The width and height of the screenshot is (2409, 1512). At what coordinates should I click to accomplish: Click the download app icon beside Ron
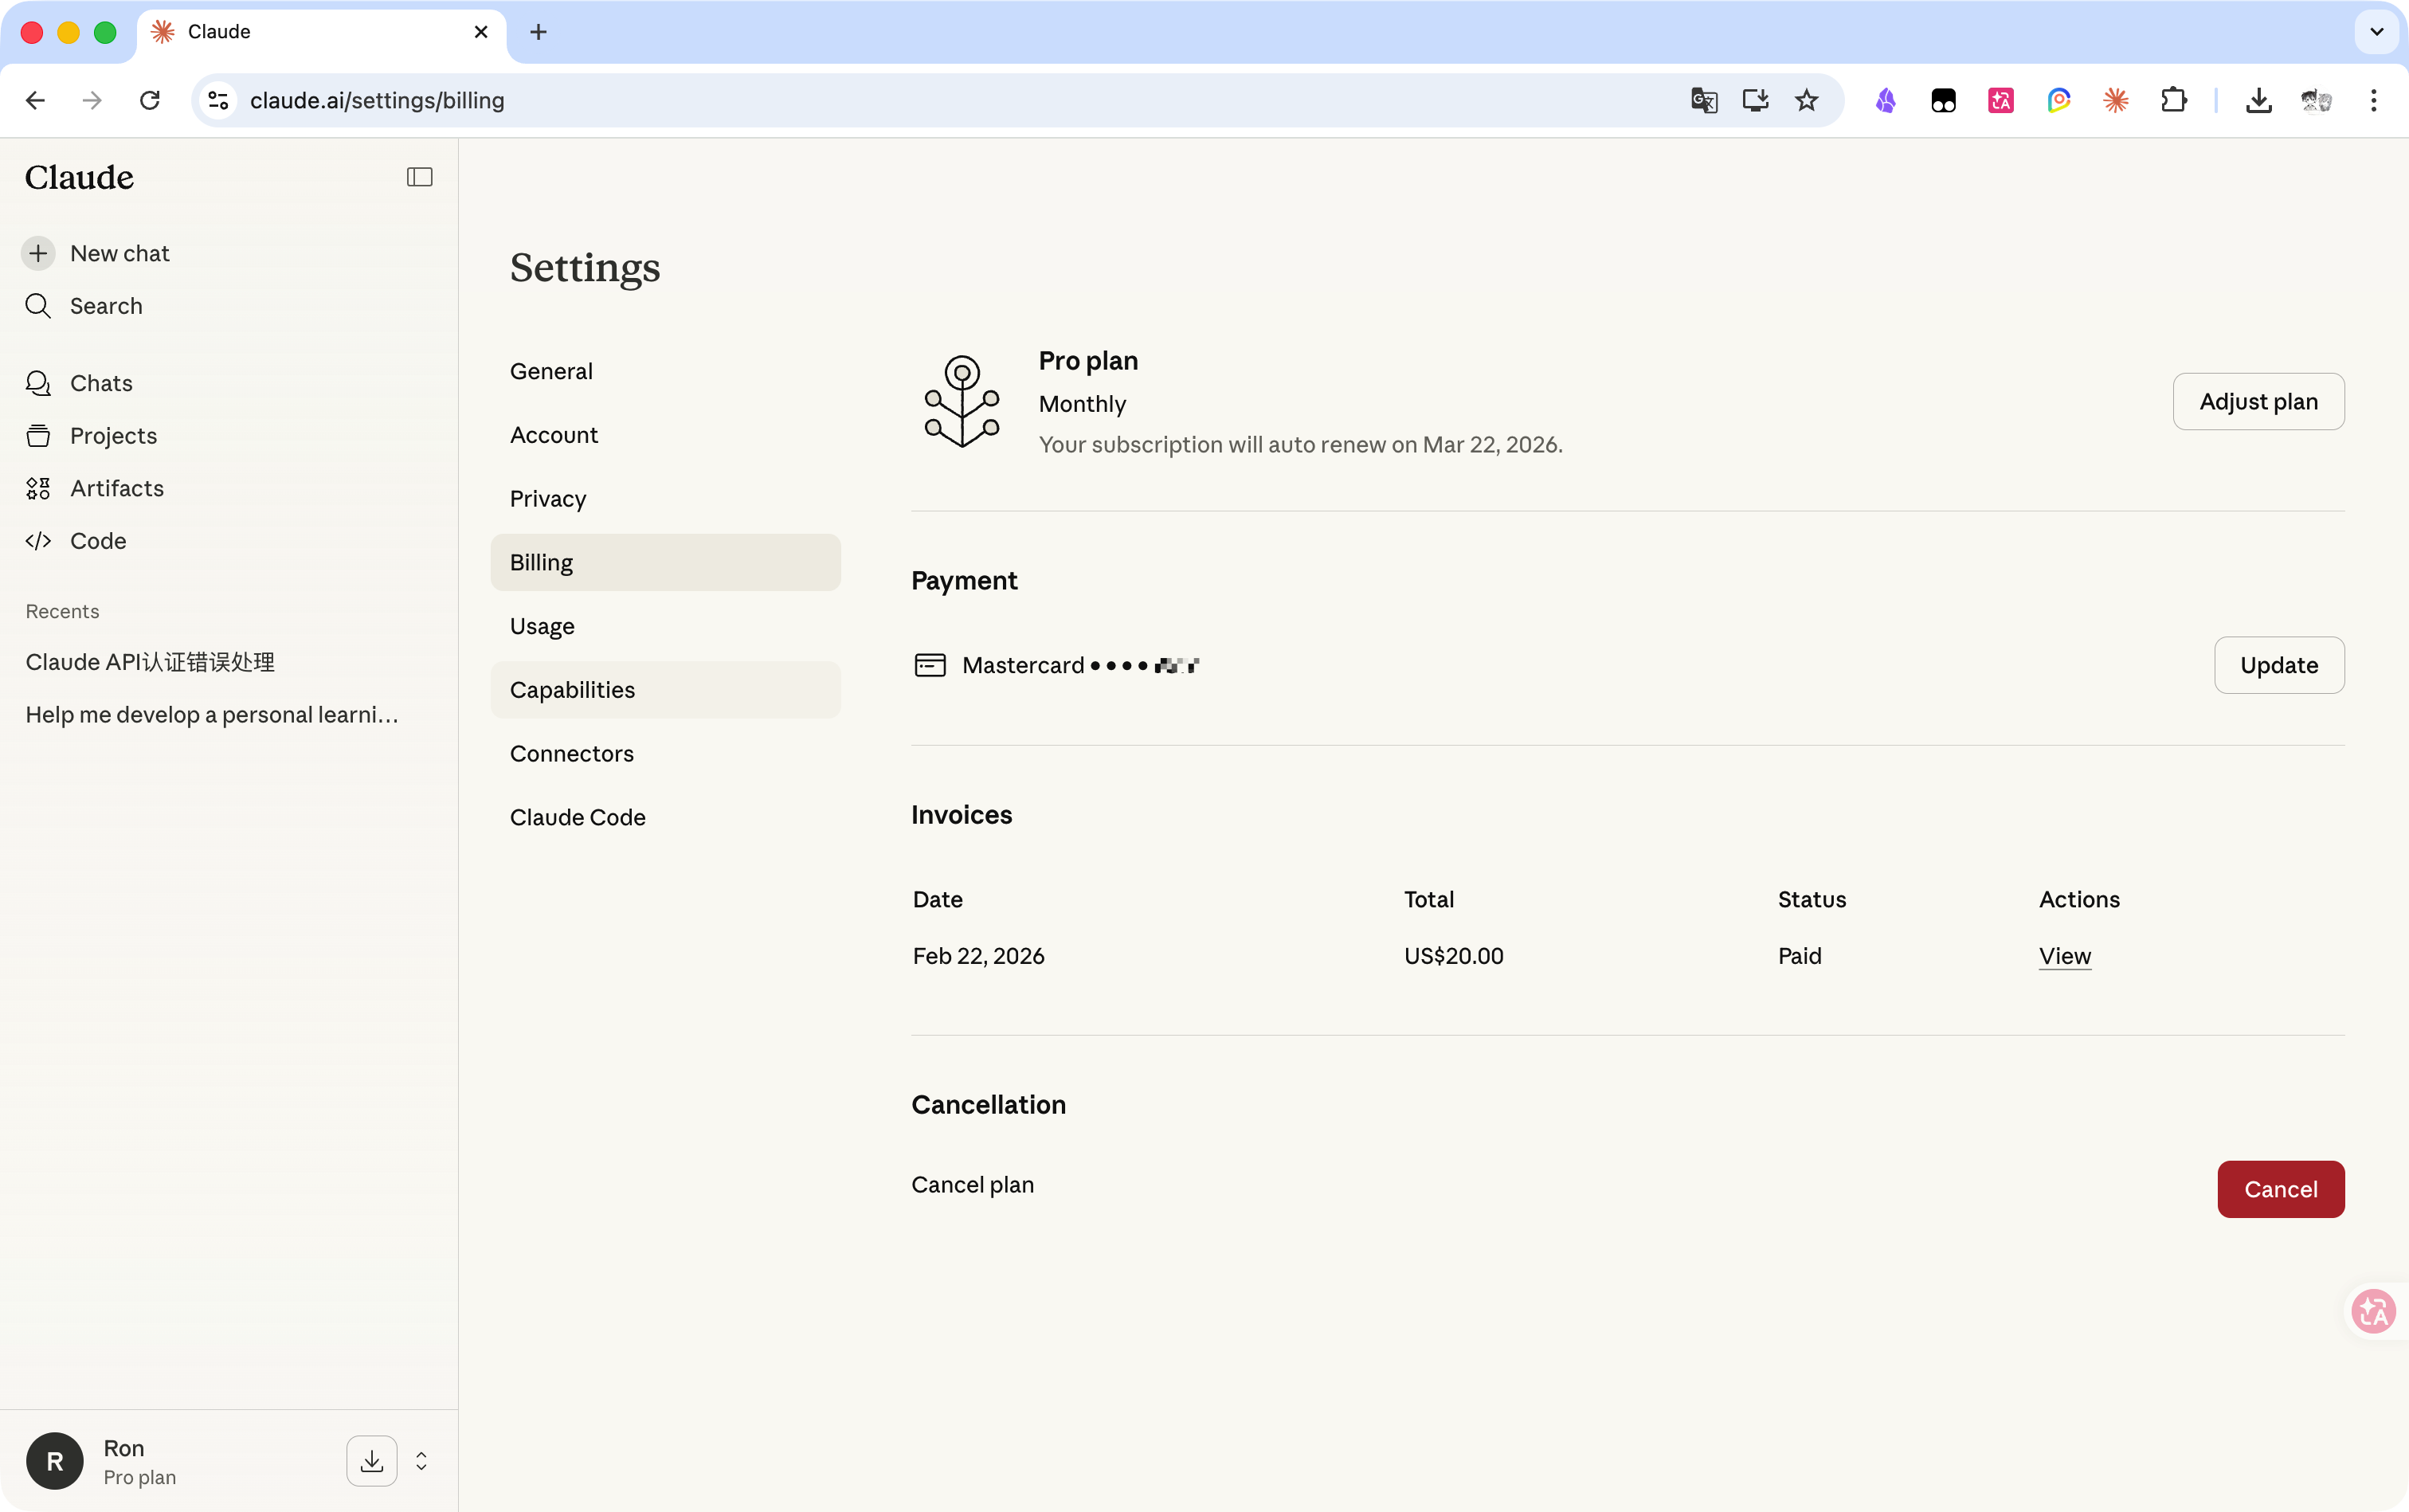pyautogui.click(x=372, y=1461)
